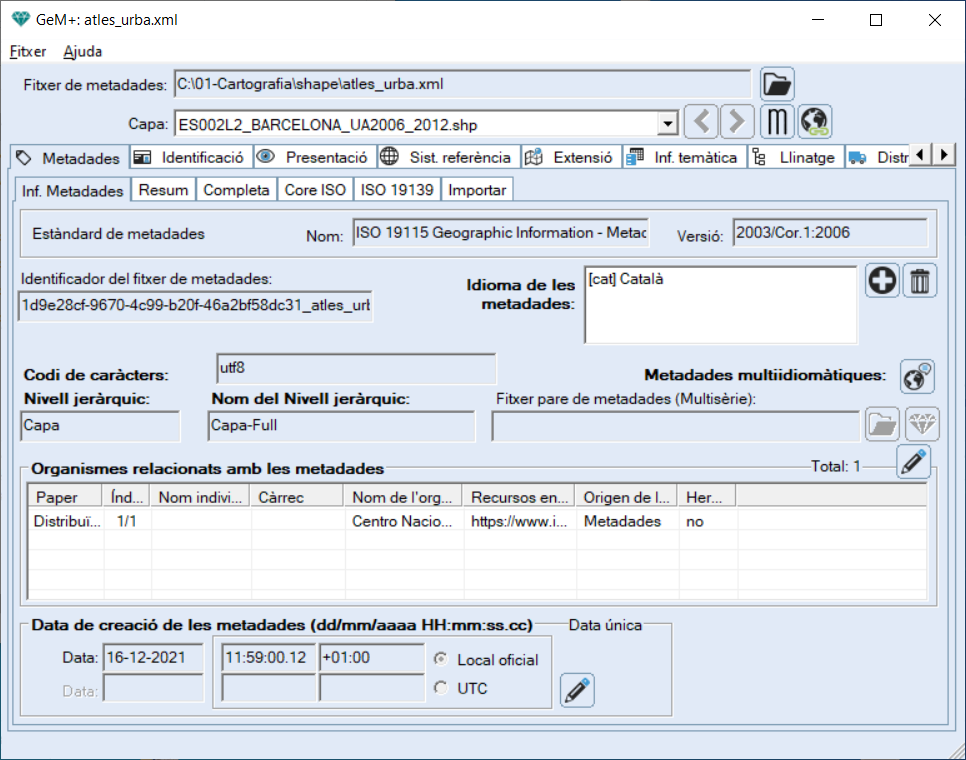Viewport: 966px width, 760px height.
Task: Click the diamond icon beside parent file
Action: pyautogui.click(x=922, y=424)
